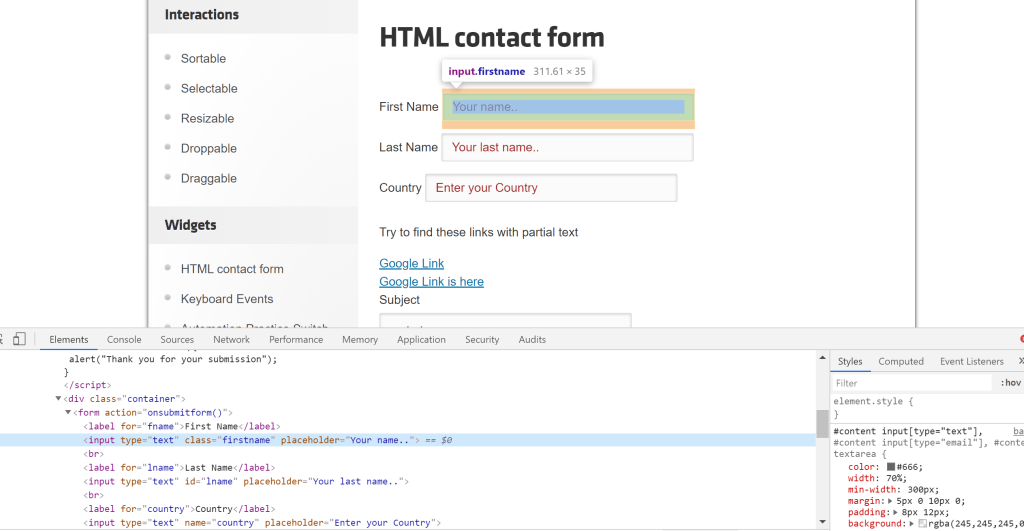The image size is (1024, 531).
Task: Open the #666 color swatch picker
Action: pos(891,467)
